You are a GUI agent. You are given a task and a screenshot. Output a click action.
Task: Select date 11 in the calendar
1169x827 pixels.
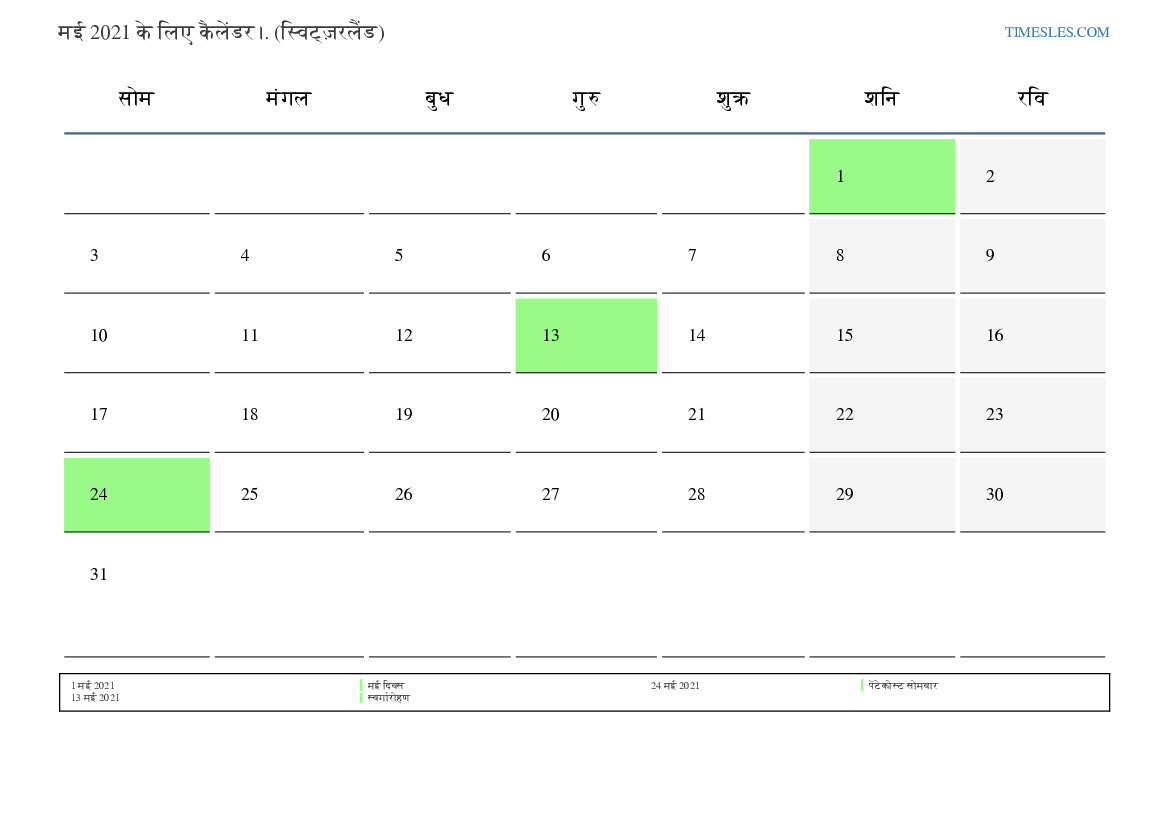point(289,335)
